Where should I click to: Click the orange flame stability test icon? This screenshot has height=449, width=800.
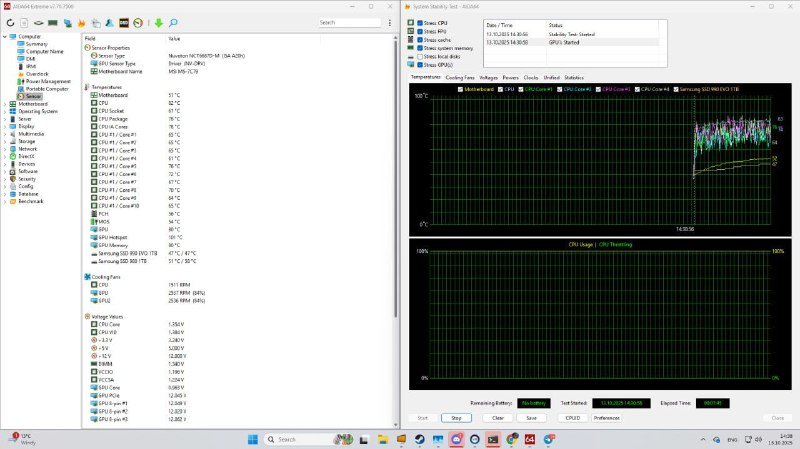81,23
